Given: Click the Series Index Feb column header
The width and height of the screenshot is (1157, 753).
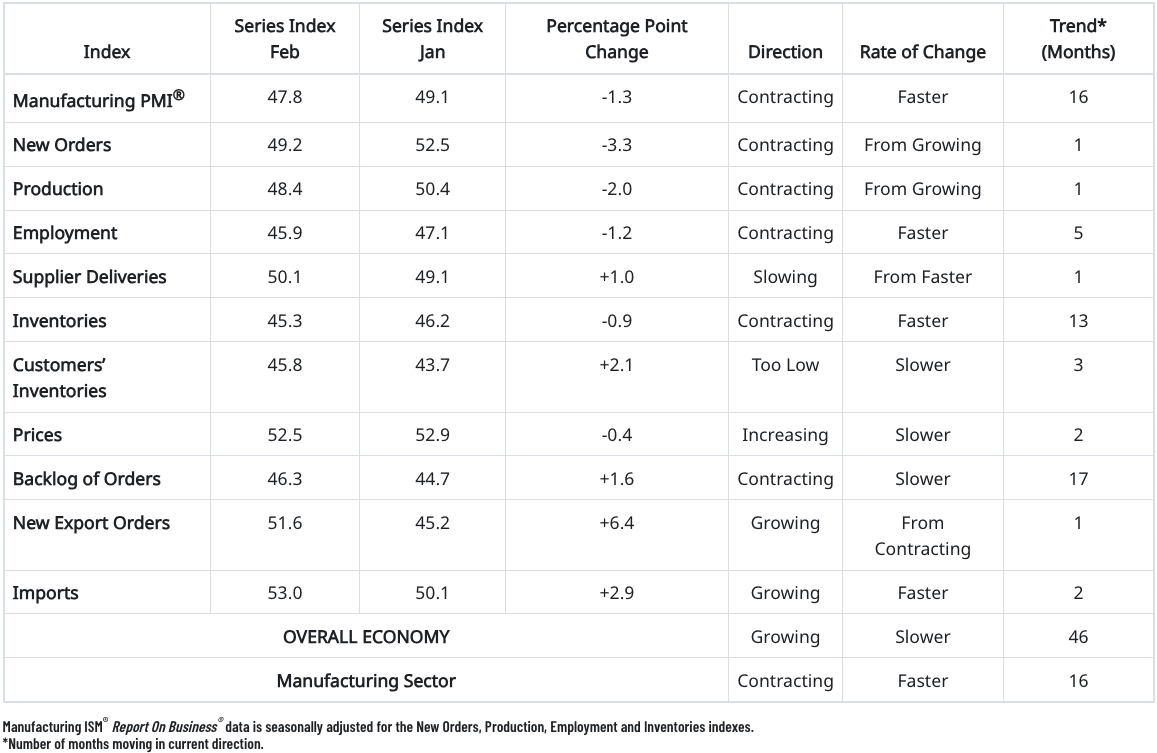Looking at the screenshot, I should click(x=284, y=38).
